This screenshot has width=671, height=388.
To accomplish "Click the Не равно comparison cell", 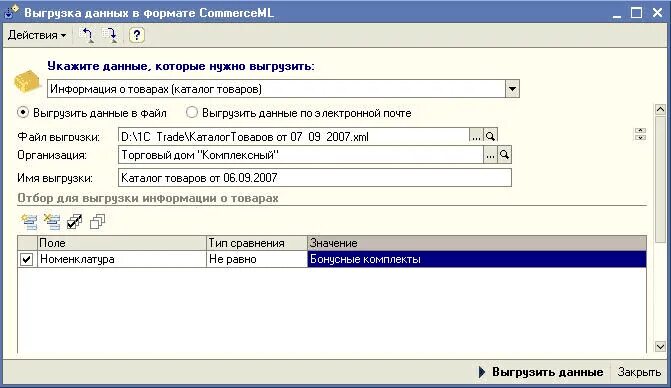I will tap(257, 259).
